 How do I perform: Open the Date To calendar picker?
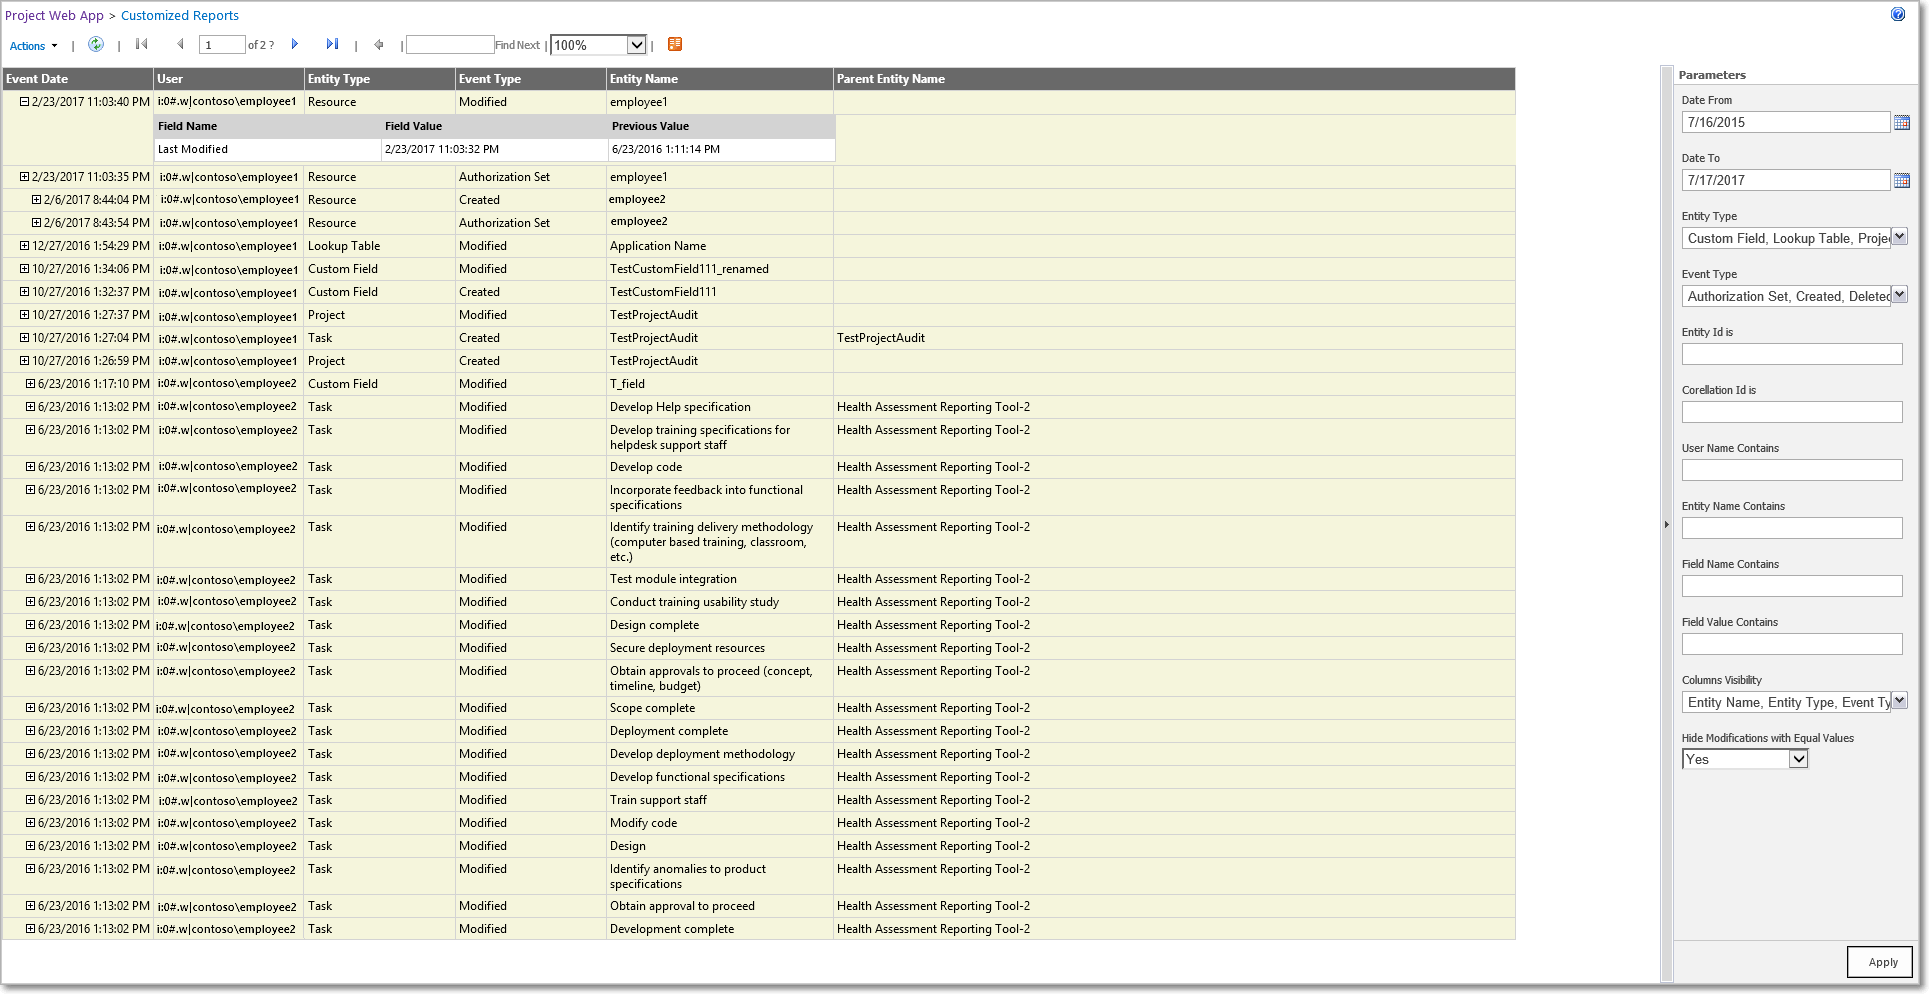coord(1902,180)
